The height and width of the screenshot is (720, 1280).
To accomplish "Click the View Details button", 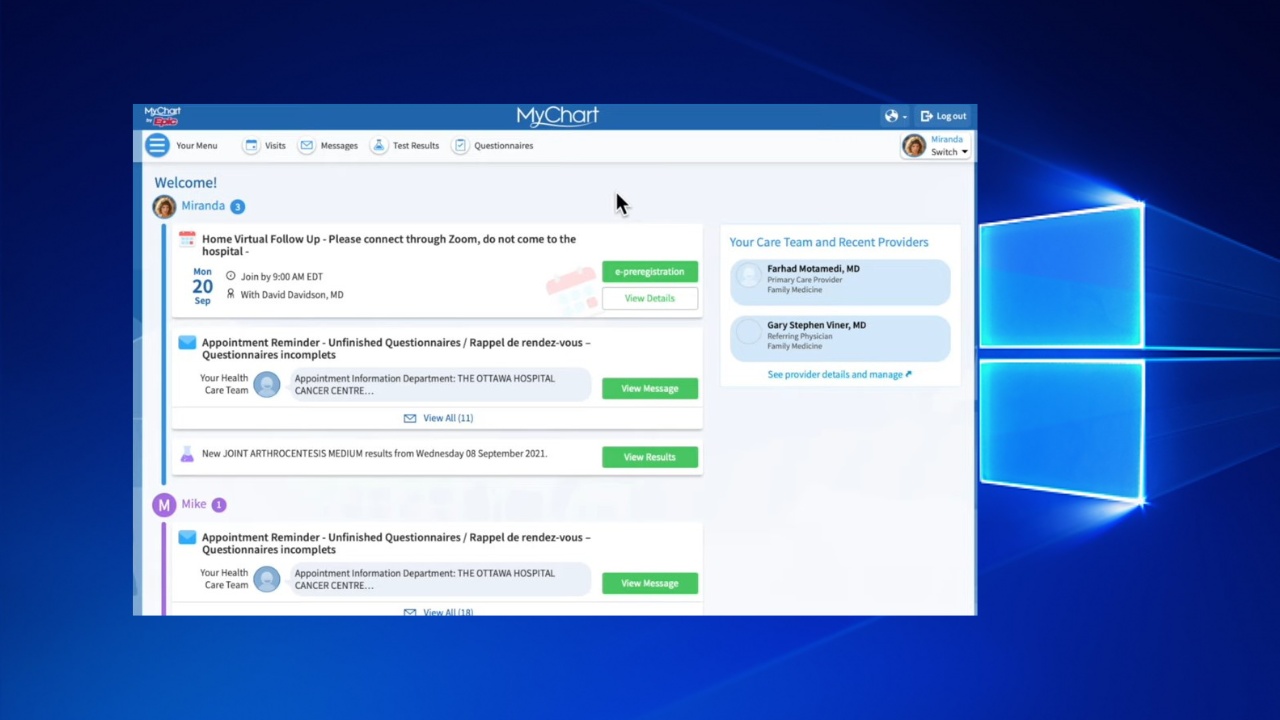I will pos(650,298).
